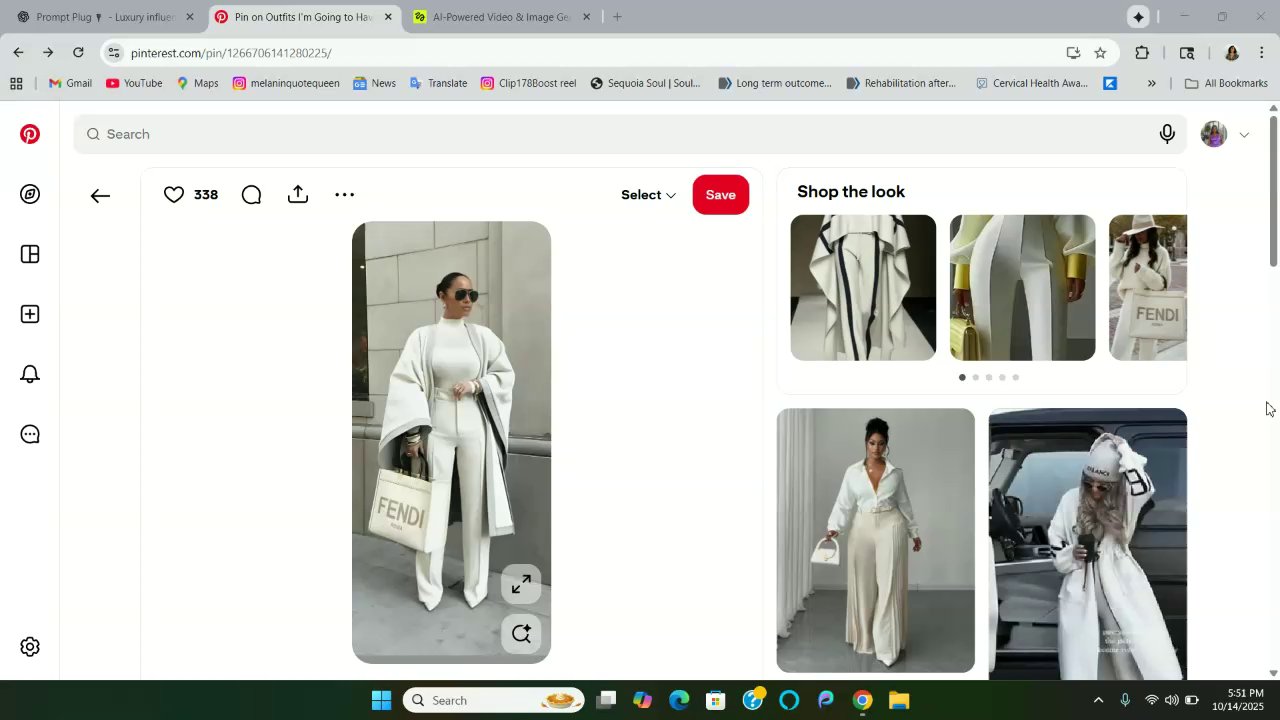Show more bookmarks with double chevron
The height and width of the screenshot is (720, 1280).
[x=1151, y=84]
